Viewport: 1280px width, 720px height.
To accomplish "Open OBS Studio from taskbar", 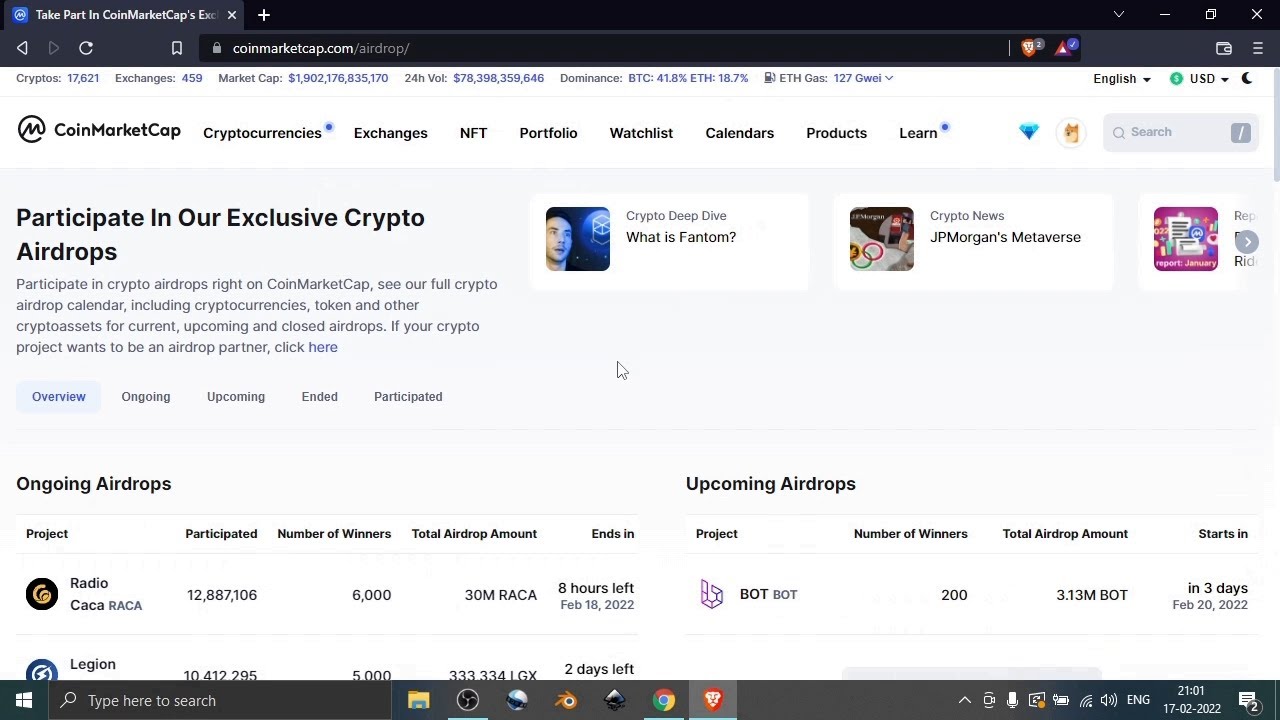I will [x=468, y=700].
